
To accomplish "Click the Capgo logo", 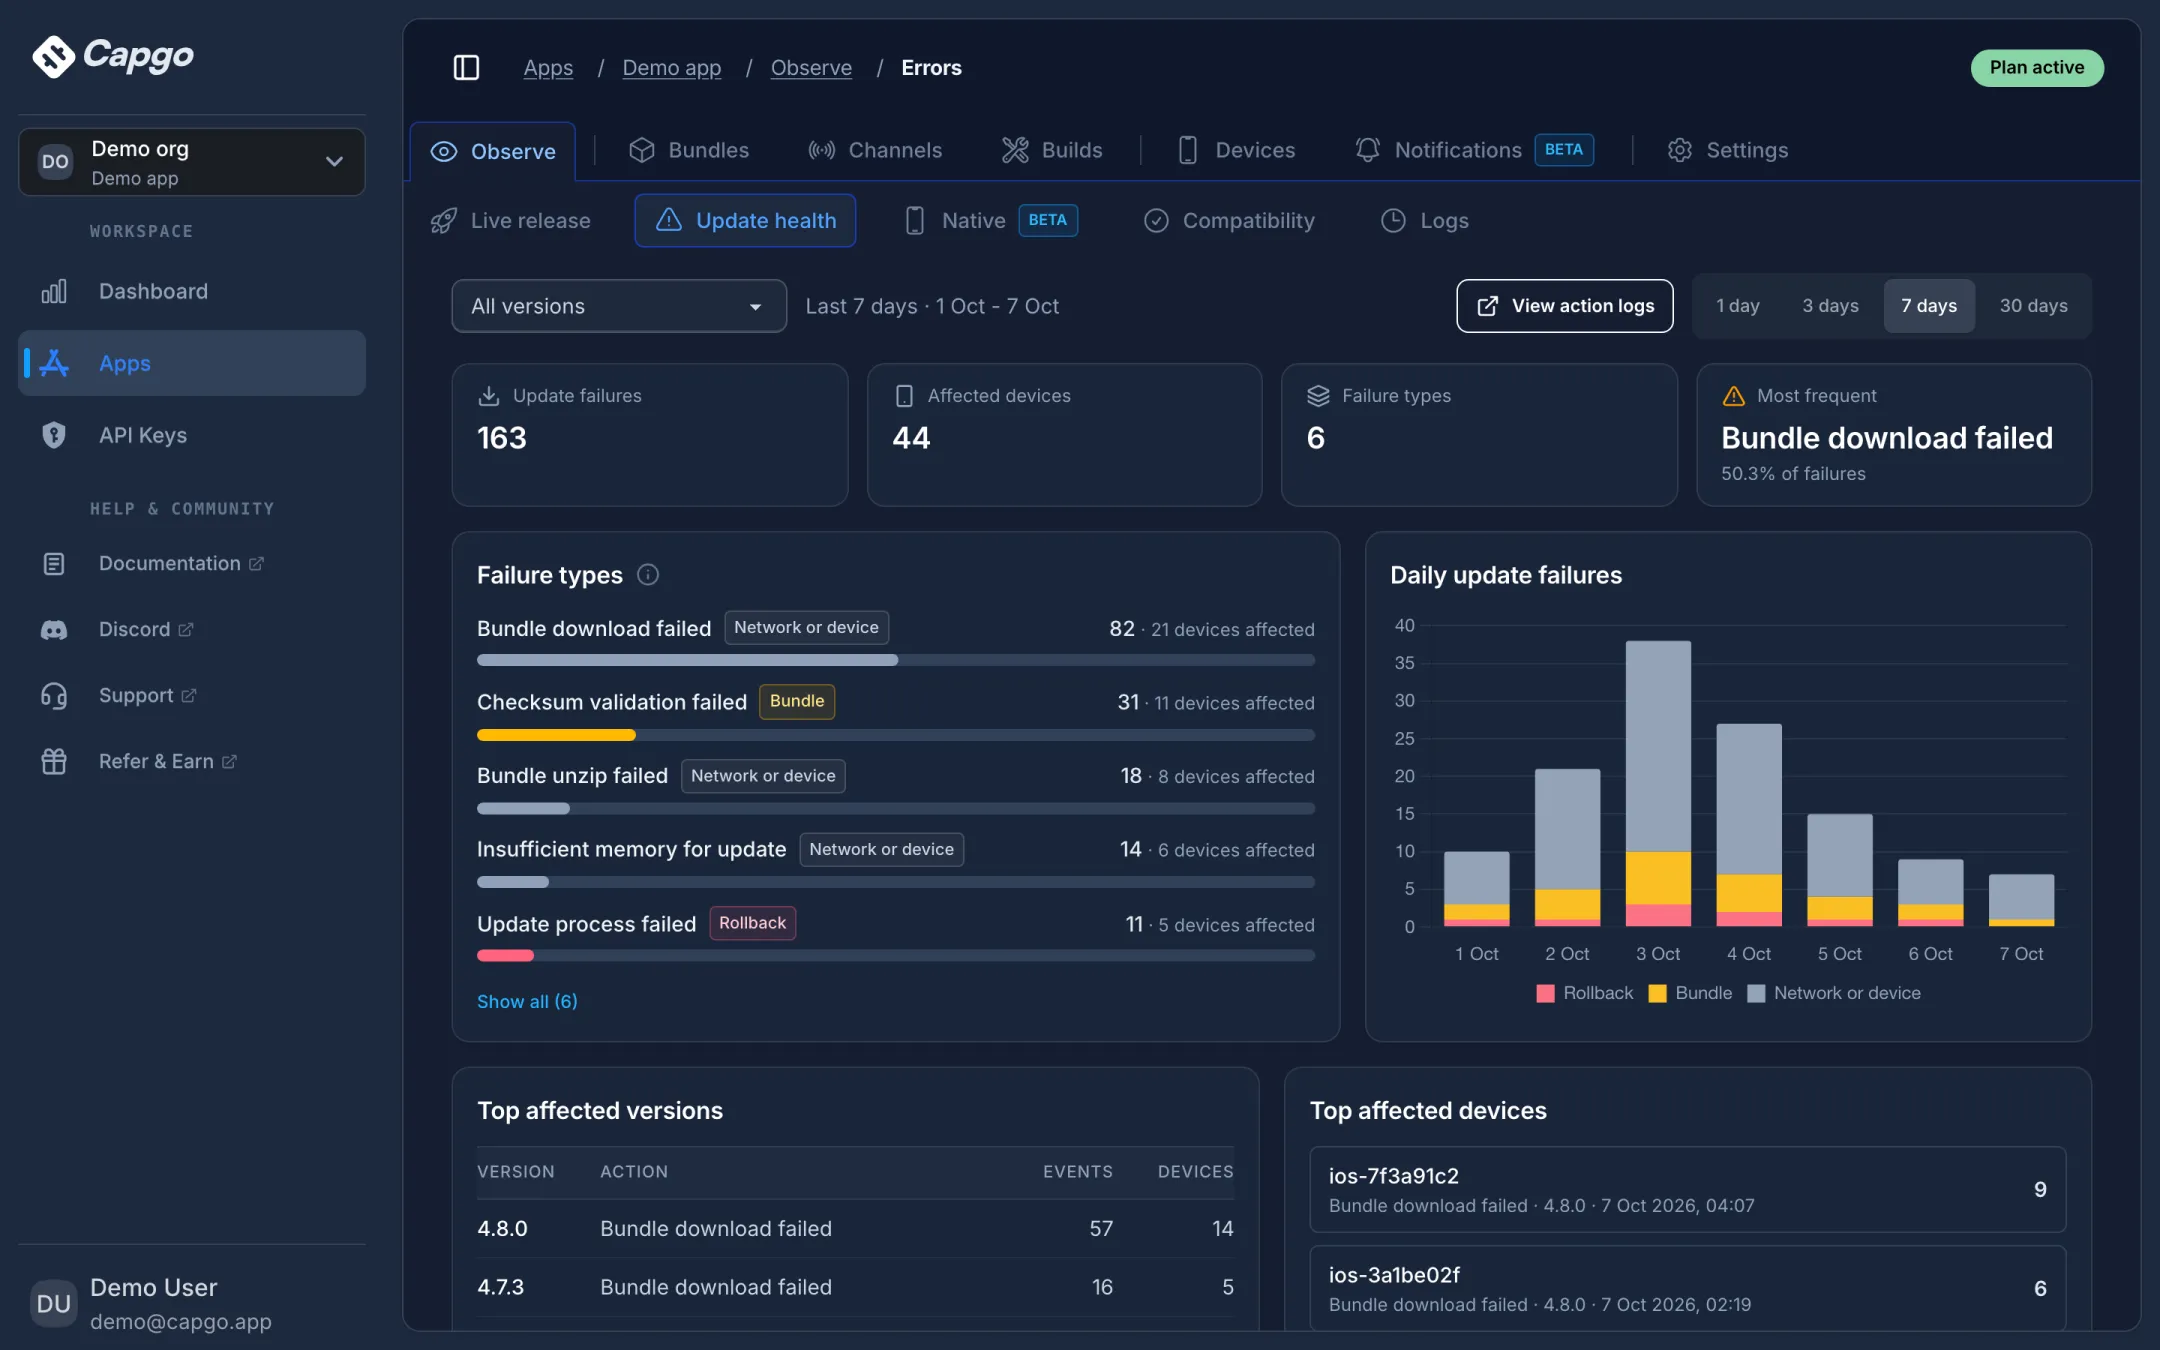I will pyautogui.click(x=112, y=56).
